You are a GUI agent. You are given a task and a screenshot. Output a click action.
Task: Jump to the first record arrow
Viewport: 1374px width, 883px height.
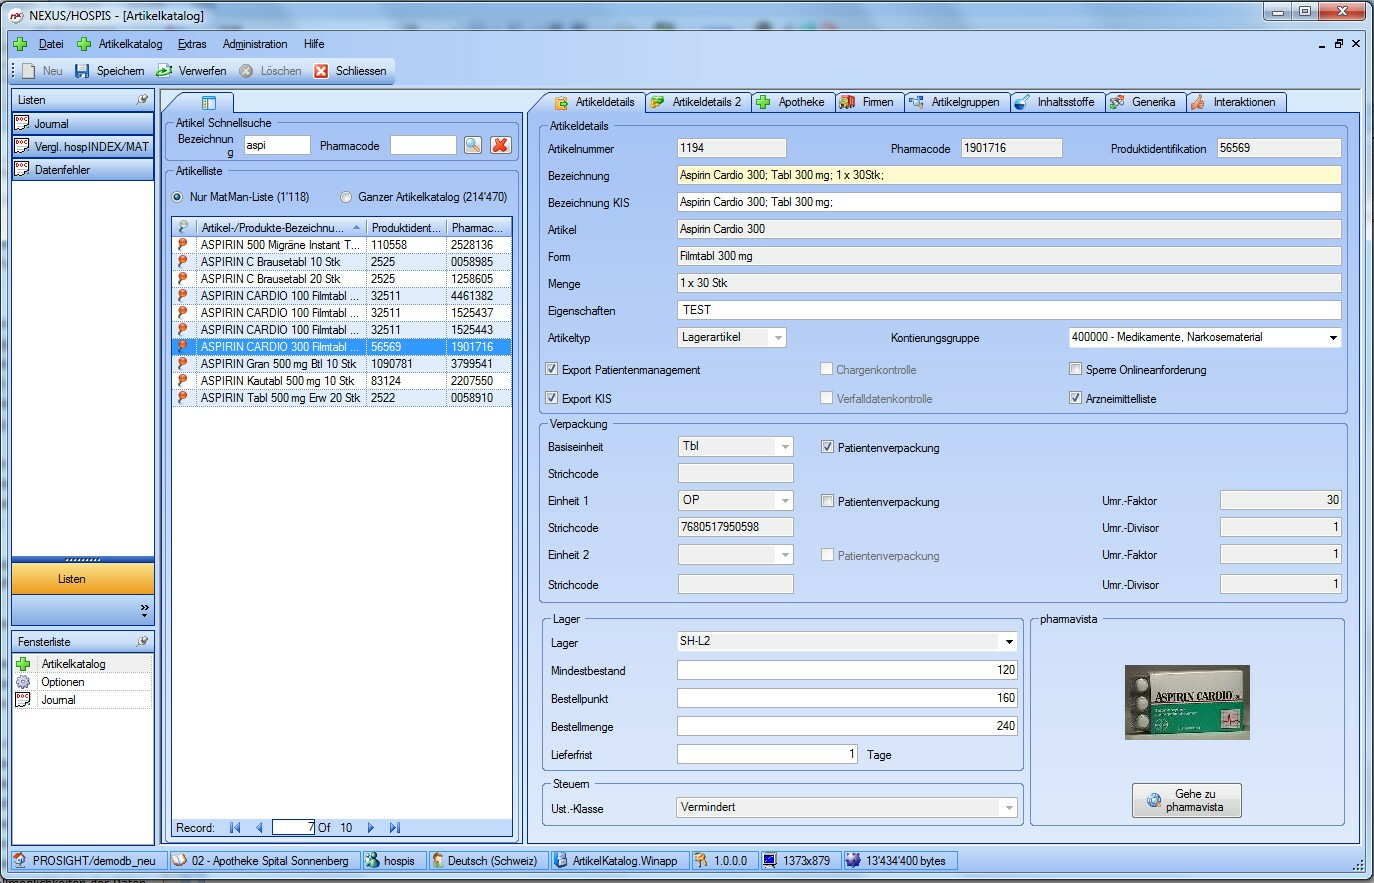pyautogui.click(x=235, y=828)
